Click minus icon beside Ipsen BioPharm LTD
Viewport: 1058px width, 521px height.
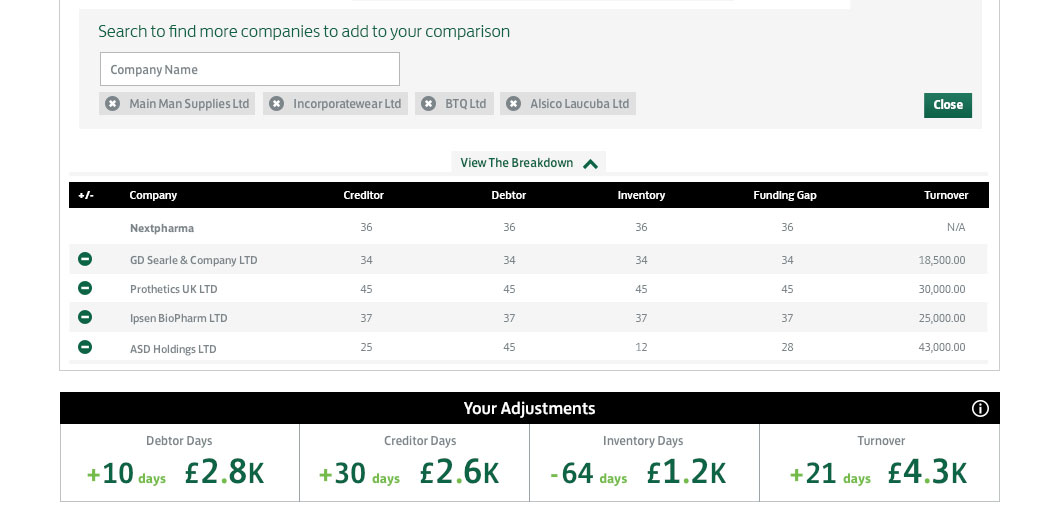click(x=85, y=317)
